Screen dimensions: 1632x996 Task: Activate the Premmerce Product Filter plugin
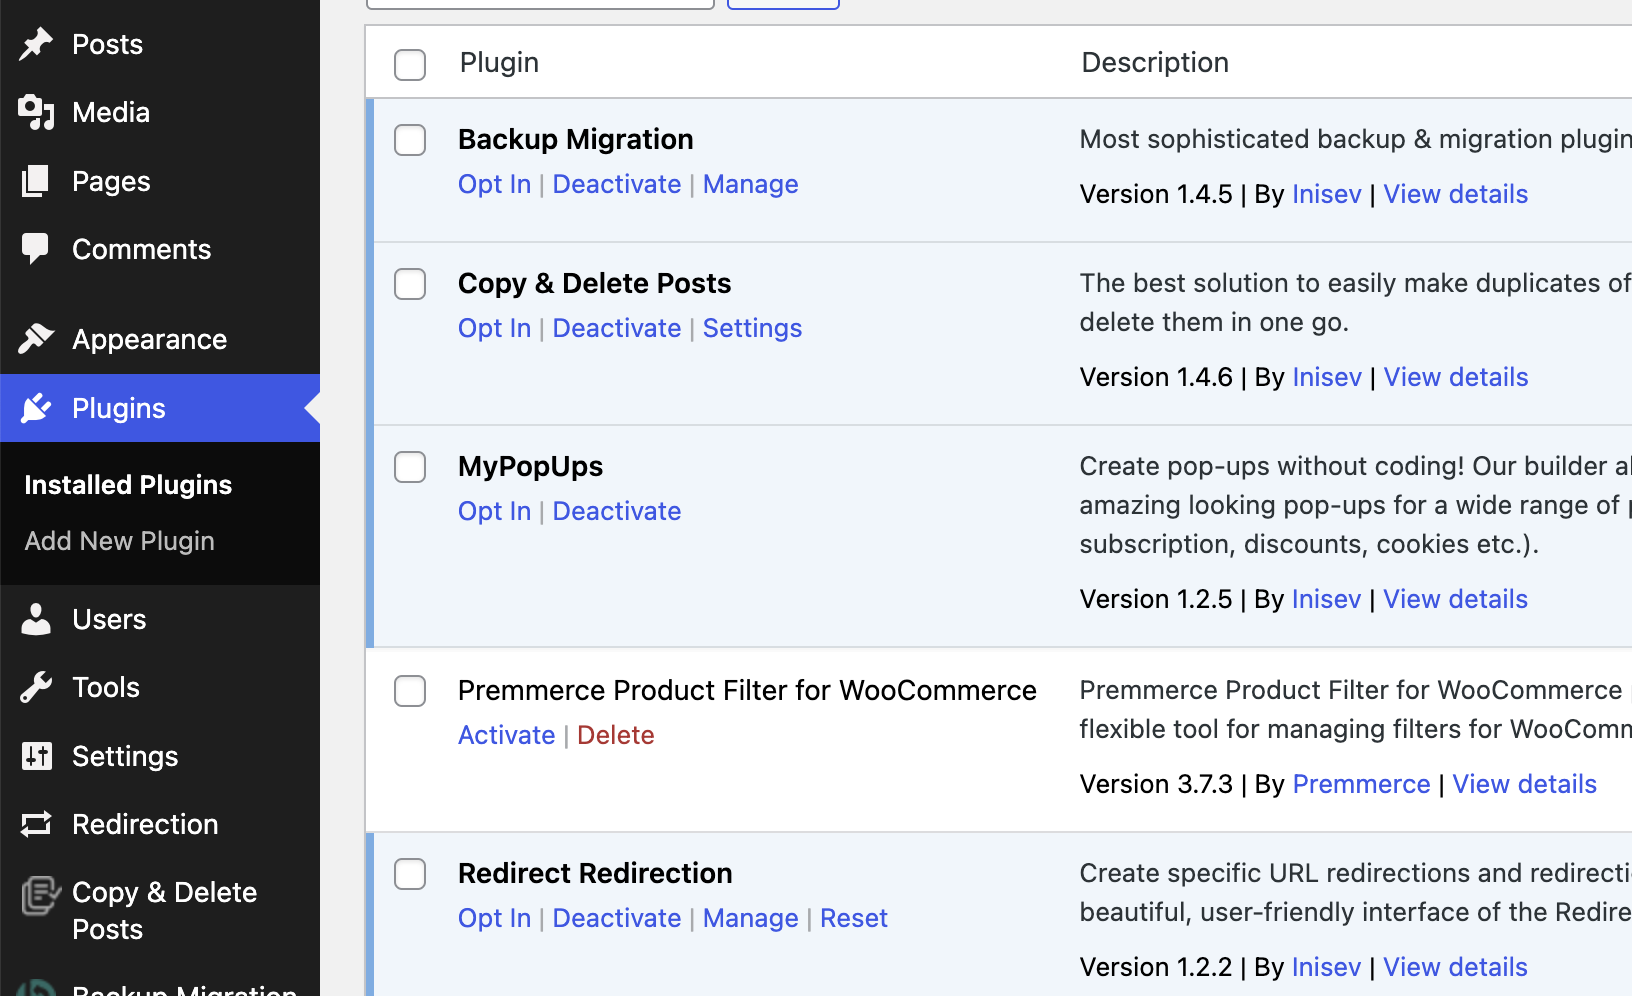tap(506, 735)
